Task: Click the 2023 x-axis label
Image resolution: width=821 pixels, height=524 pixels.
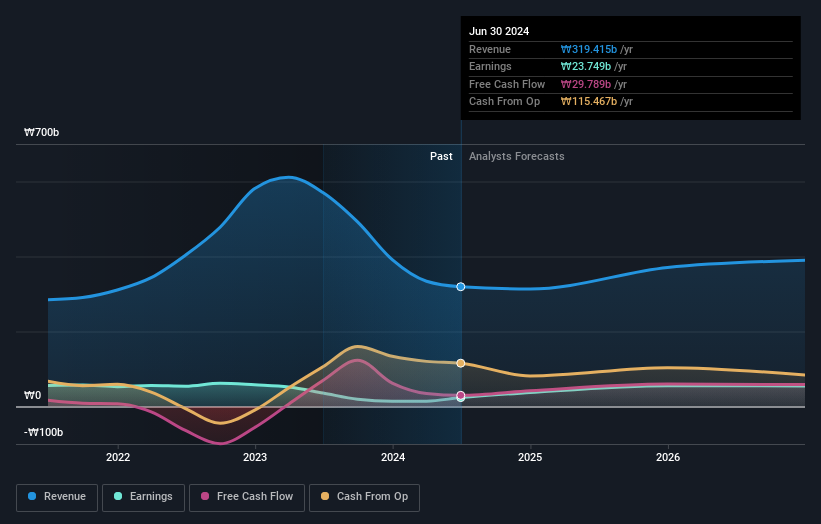Action: click(x=255, y=458)
